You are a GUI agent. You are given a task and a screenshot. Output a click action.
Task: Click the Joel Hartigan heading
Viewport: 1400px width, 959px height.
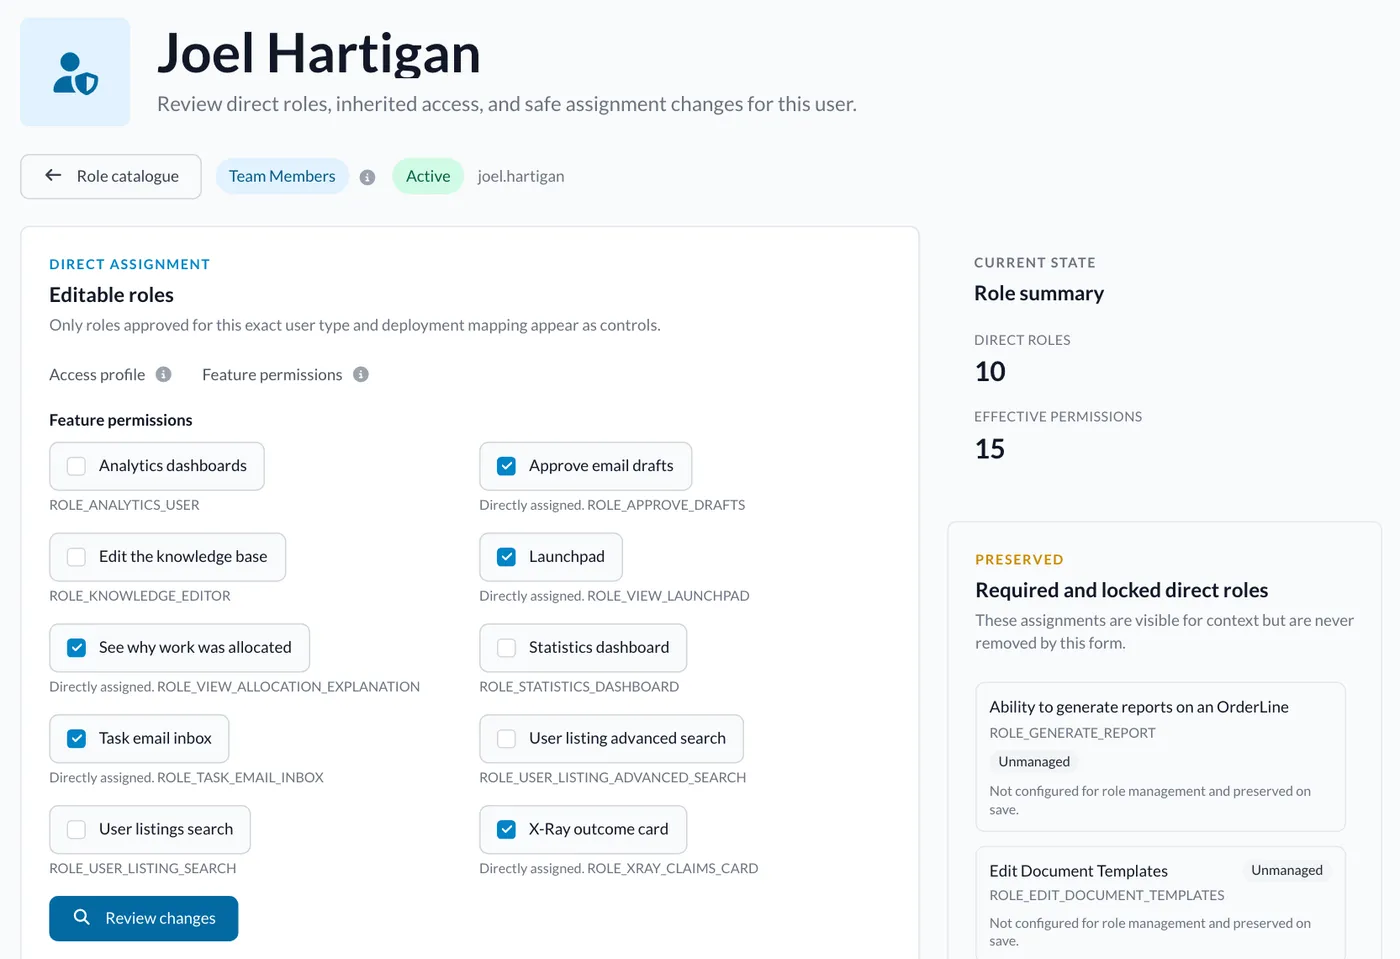click(x=319, y=53)
